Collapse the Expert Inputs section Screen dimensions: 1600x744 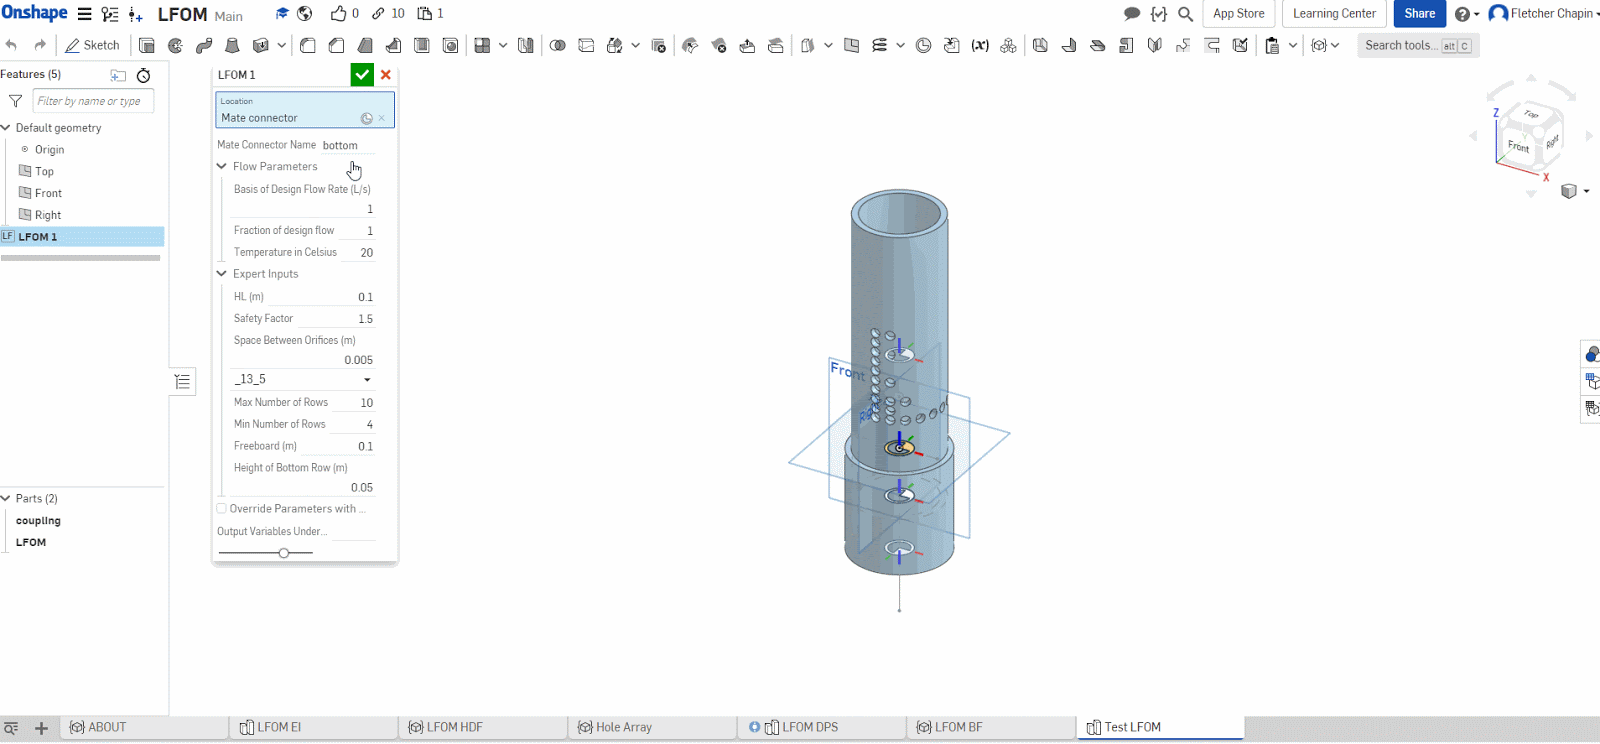[x=222, y=273]
